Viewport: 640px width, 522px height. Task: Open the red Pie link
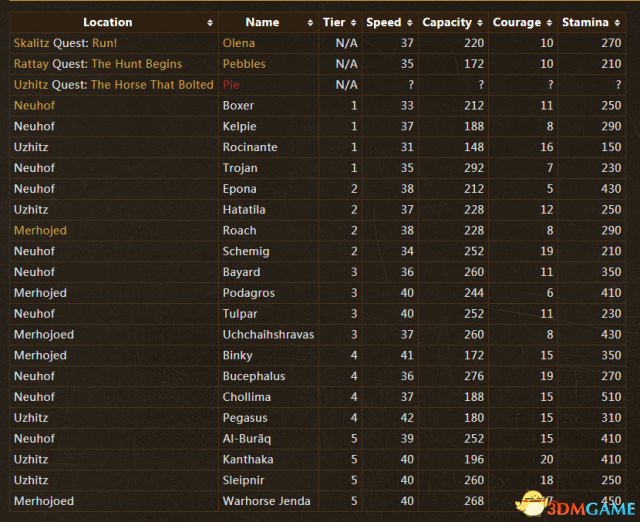click(x=231, y=85)
